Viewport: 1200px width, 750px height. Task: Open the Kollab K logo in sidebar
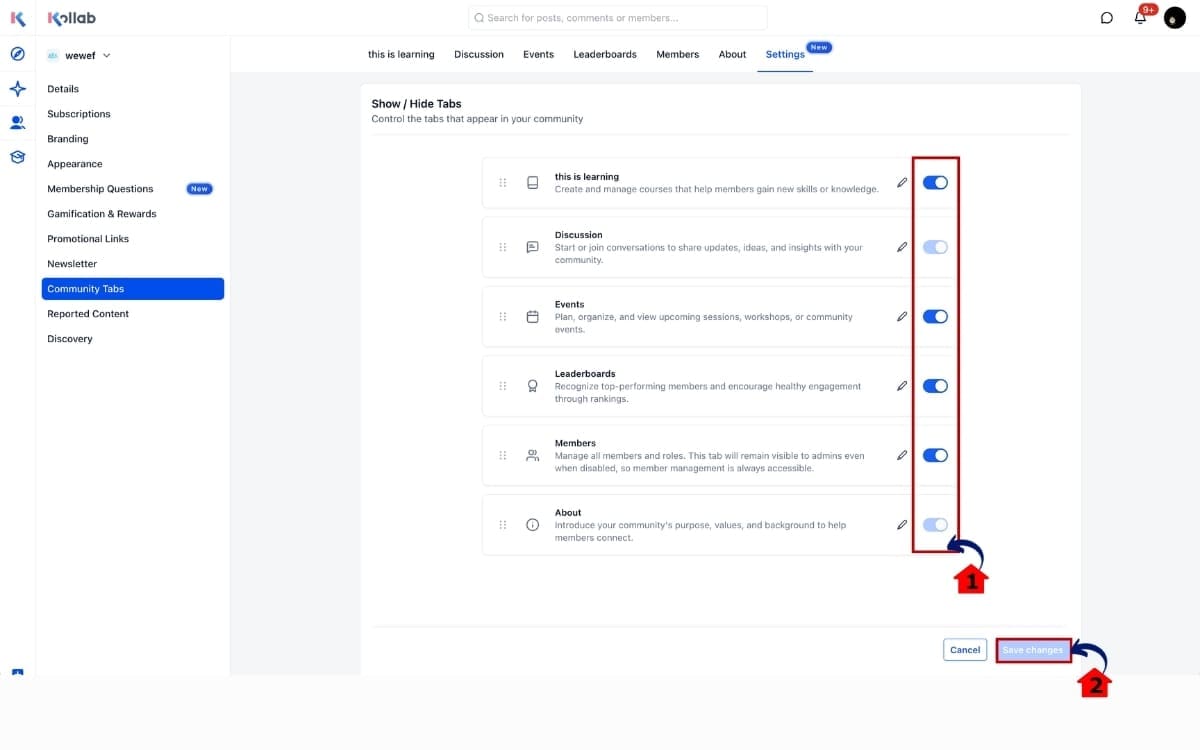(x=17, y=18)
